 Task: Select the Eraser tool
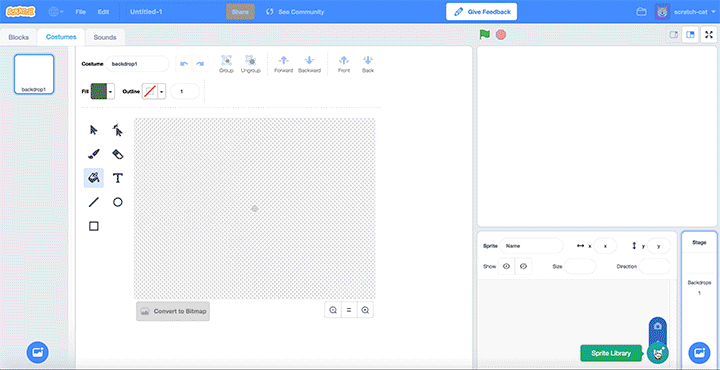coord(118,154)
